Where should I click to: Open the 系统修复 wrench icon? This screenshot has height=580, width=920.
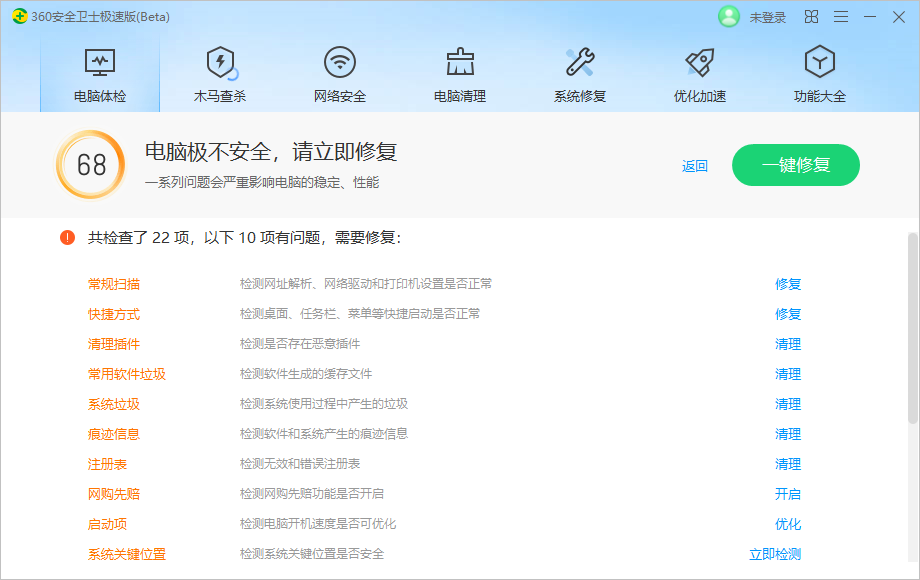[x=580, y=62]
